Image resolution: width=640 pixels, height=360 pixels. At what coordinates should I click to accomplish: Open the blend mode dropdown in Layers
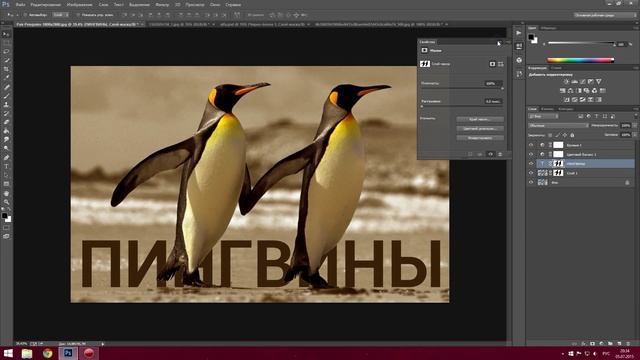(x=558, y=126)
